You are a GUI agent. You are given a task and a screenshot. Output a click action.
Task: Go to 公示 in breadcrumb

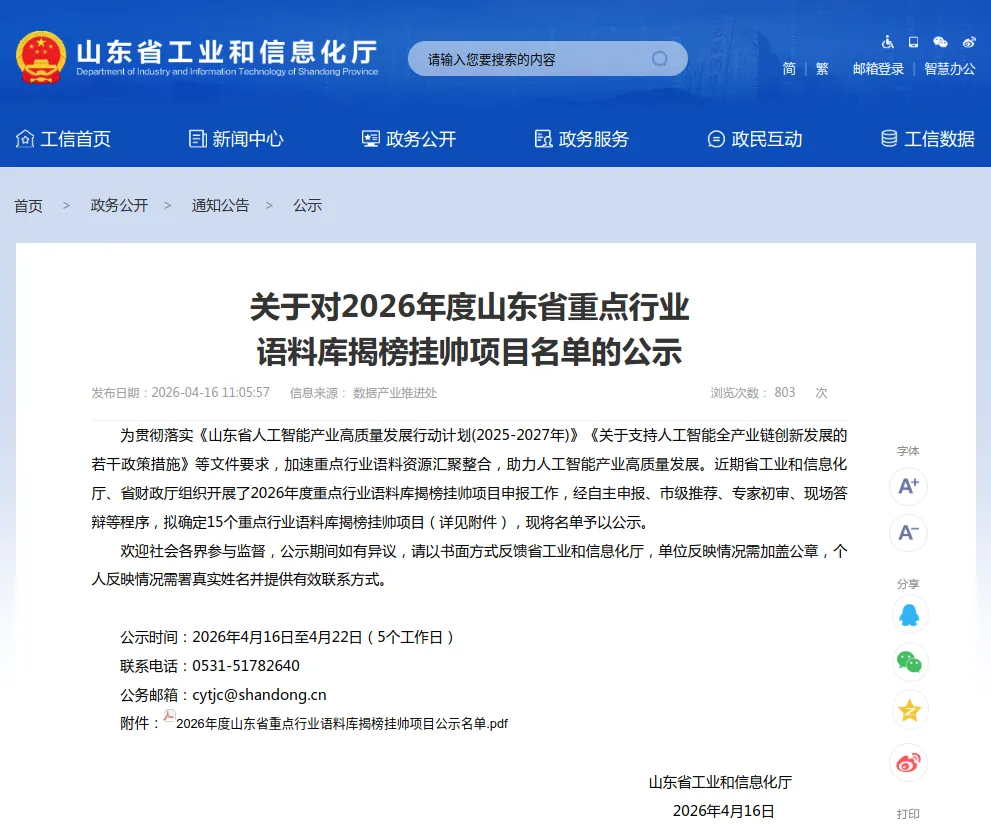pyautogui.click(x=307, y=205)
